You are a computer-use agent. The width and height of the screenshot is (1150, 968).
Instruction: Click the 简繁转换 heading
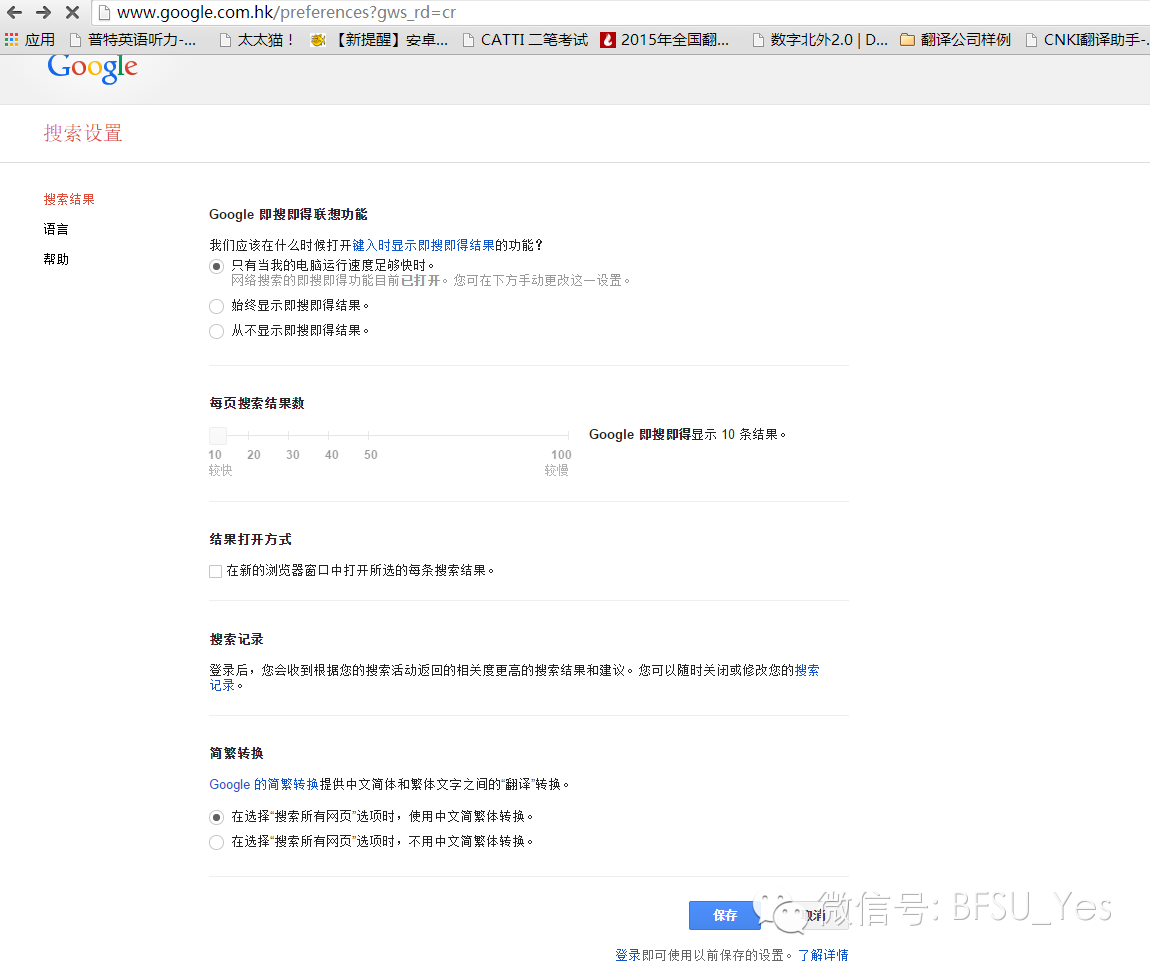click(x=236, y=753)
